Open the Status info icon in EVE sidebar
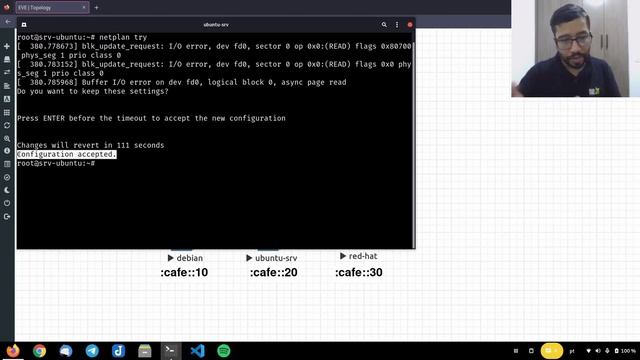Screen dimensions: 640x360 7,151
